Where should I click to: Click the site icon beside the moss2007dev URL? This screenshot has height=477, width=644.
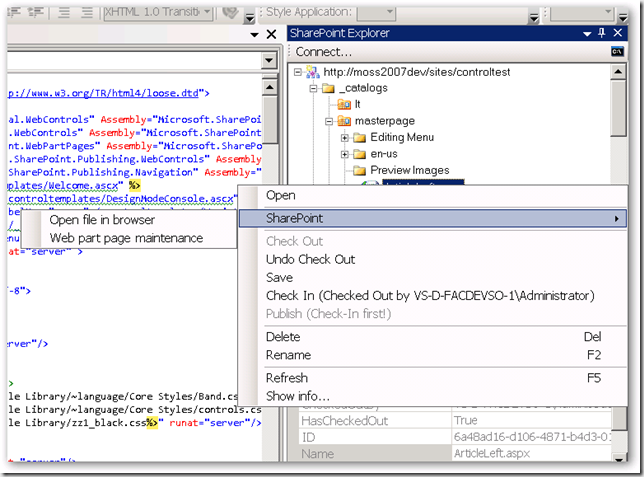click(x=313, y=72)
